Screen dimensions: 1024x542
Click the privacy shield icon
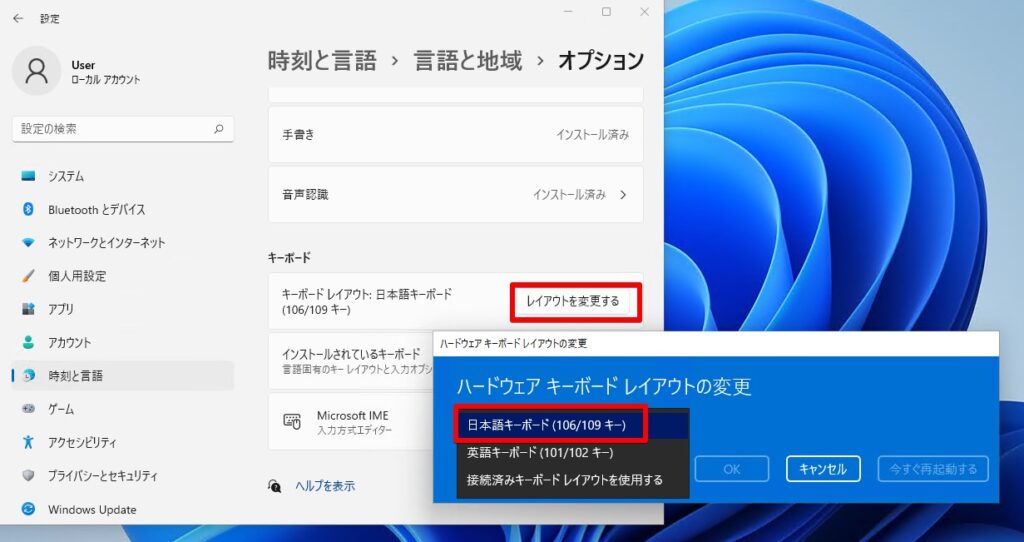(28, 475)
